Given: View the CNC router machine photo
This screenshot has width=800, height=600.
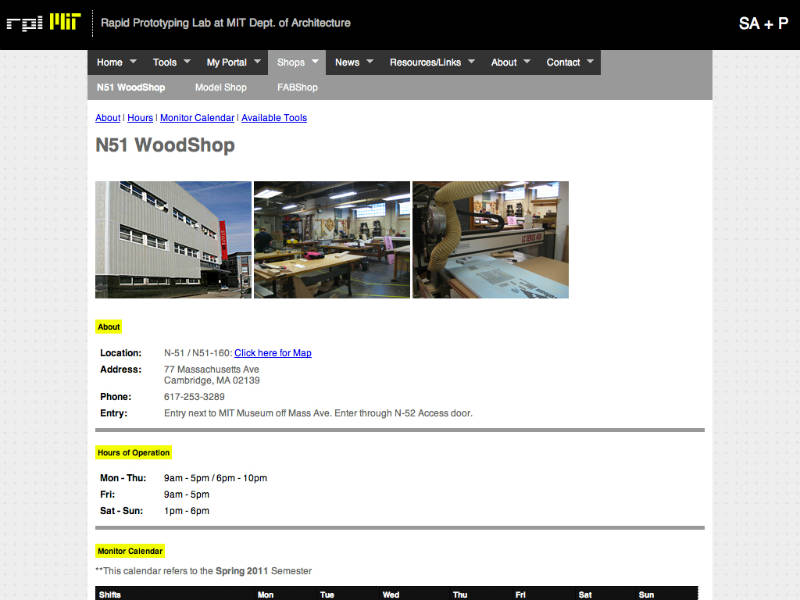Looking at the screenshot, I should 490,240.
